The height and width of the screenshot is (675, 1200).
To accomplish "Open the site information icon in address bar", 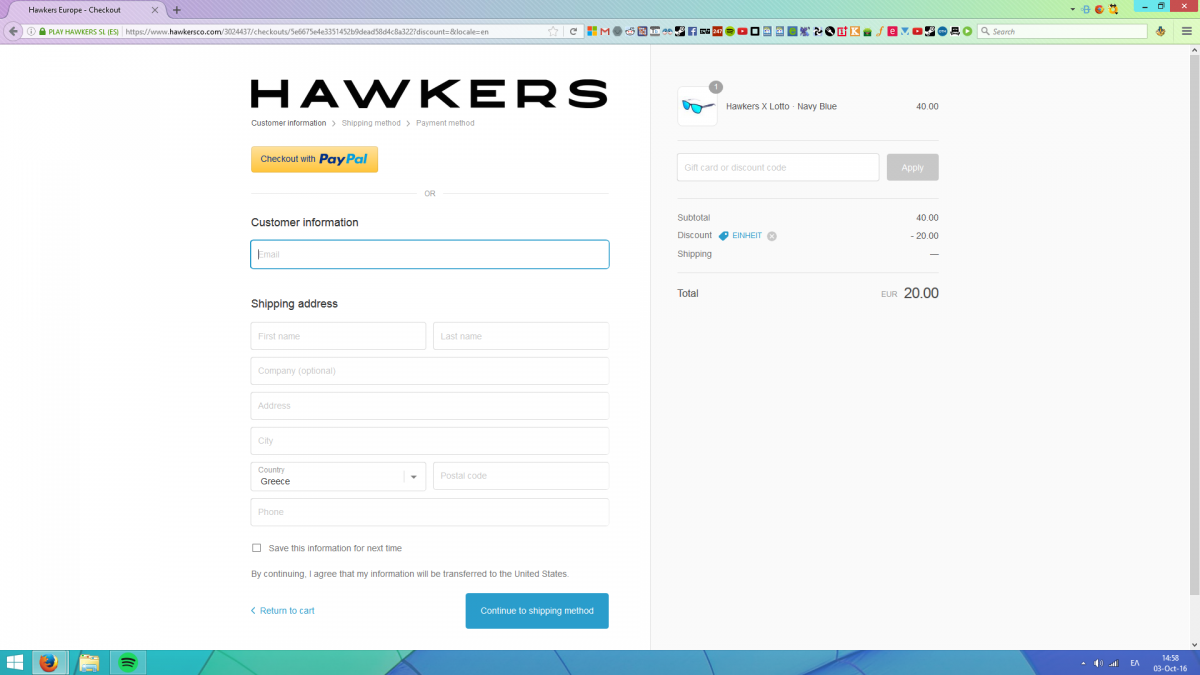I will tap(31, 31).
